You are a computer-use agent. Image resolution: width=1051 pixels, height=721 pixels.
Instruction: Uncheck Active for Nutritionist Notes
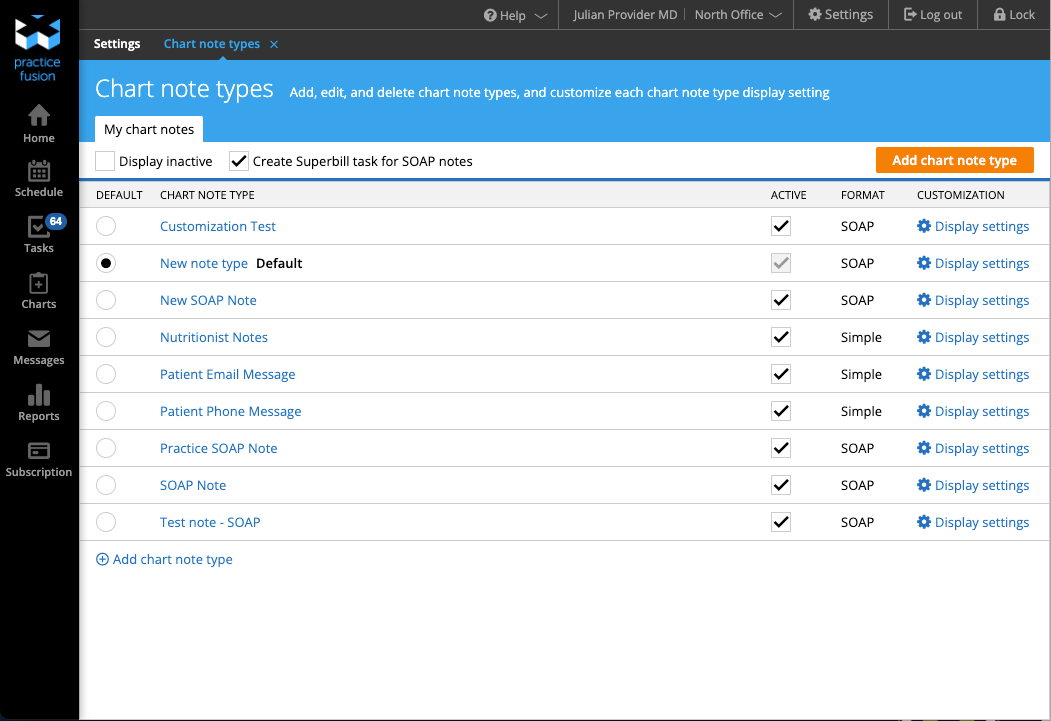(781, 337)
